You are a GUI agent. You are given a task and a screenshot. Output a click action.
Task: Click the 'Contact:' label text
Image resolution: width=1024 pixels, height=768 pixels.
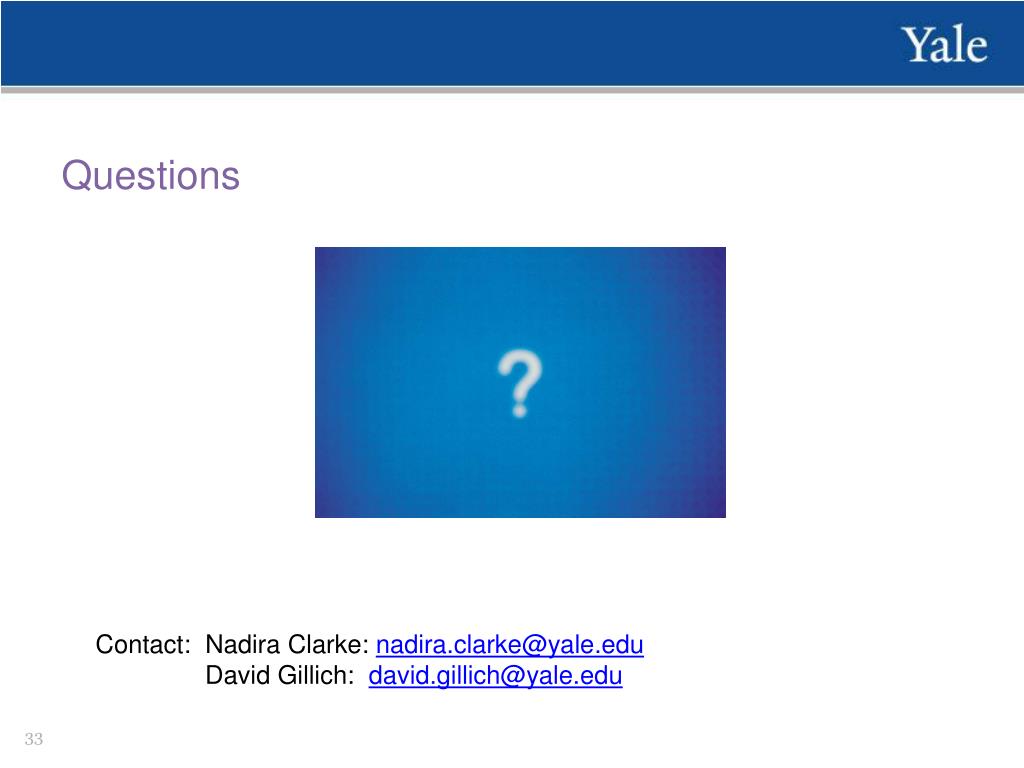point(143,645)
